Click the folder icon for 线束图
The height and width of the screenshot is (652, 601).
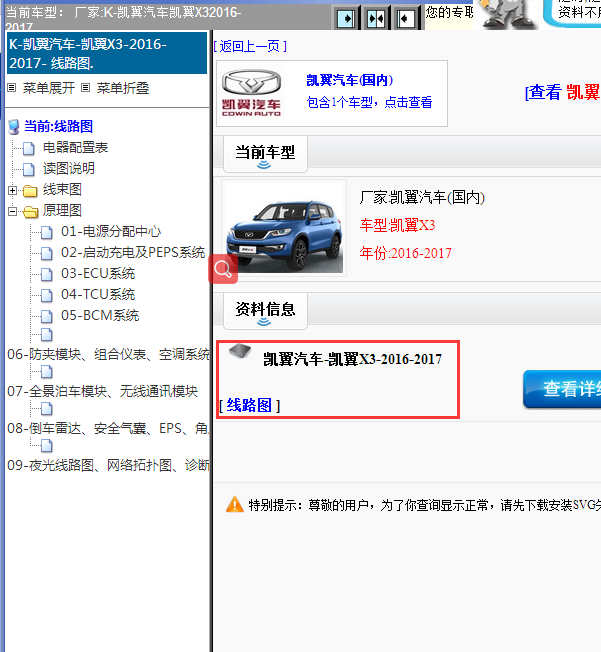(x=30, y=191)
